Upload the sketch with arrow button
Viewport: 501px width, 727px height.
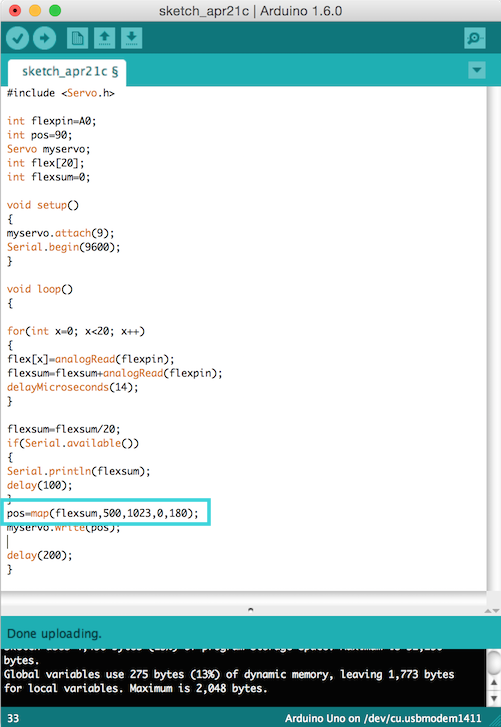coord(44,38)
